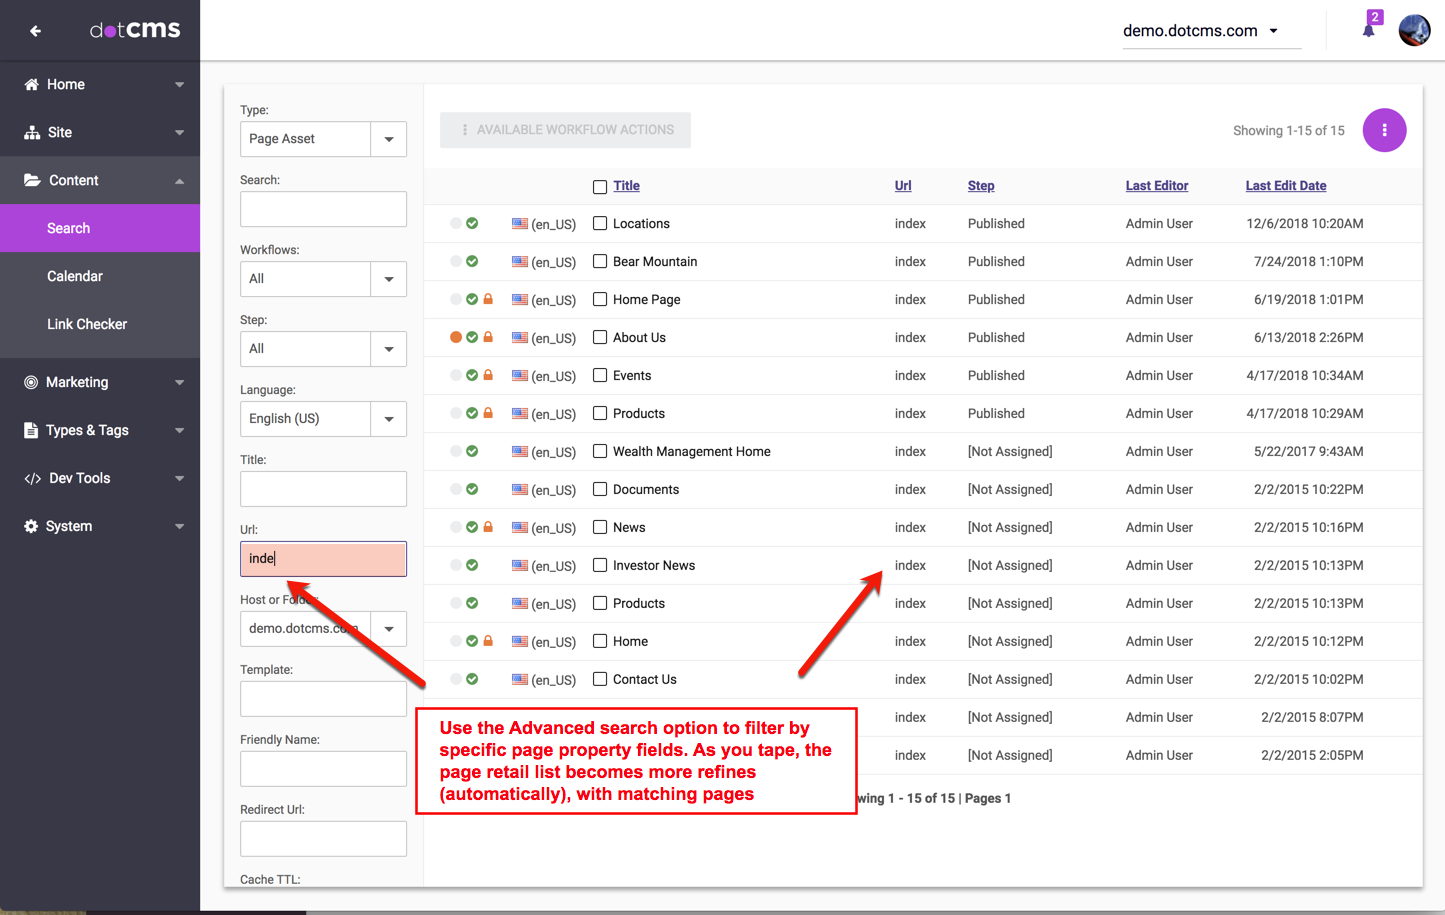Open the Type dropdown showing Page Asset
Viewport: 1445px width, 915px height.
[x=388, y=139]
